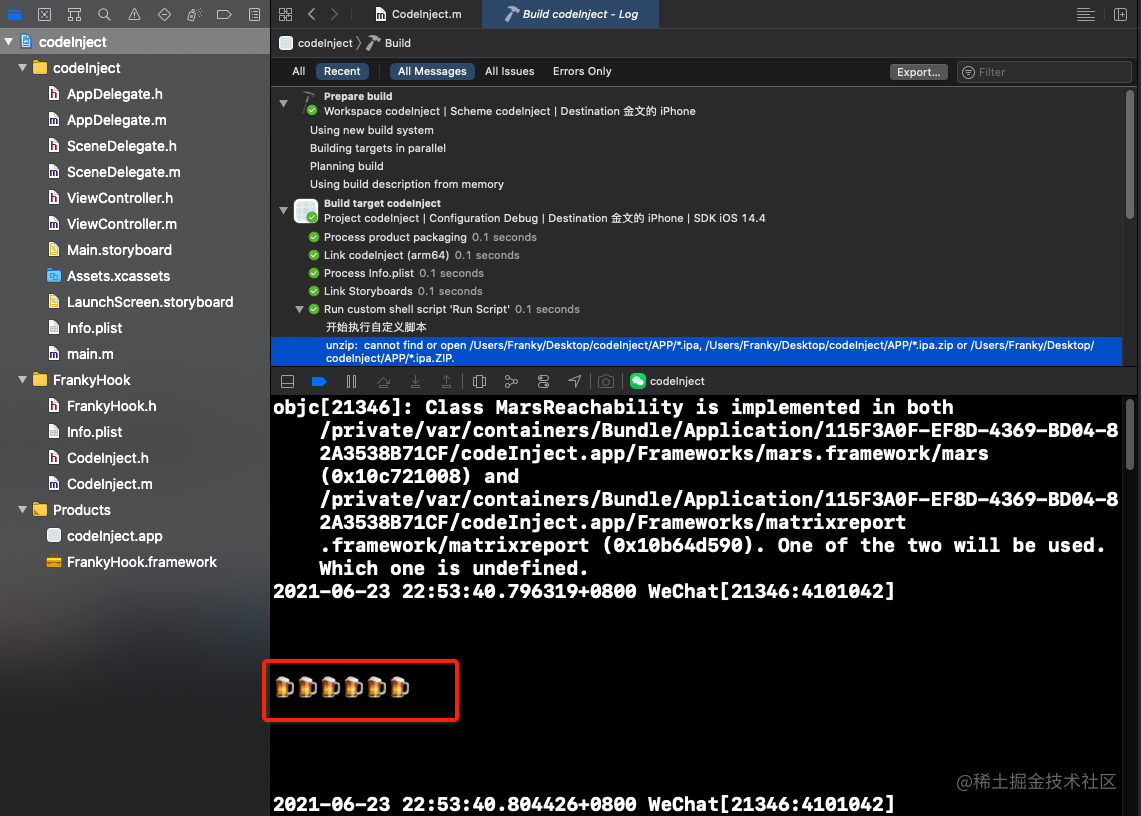The width and height of the screenshot is (1141, 816).
Task: Open the Debug View Hierarchy icon
Action: click(479, 381)
